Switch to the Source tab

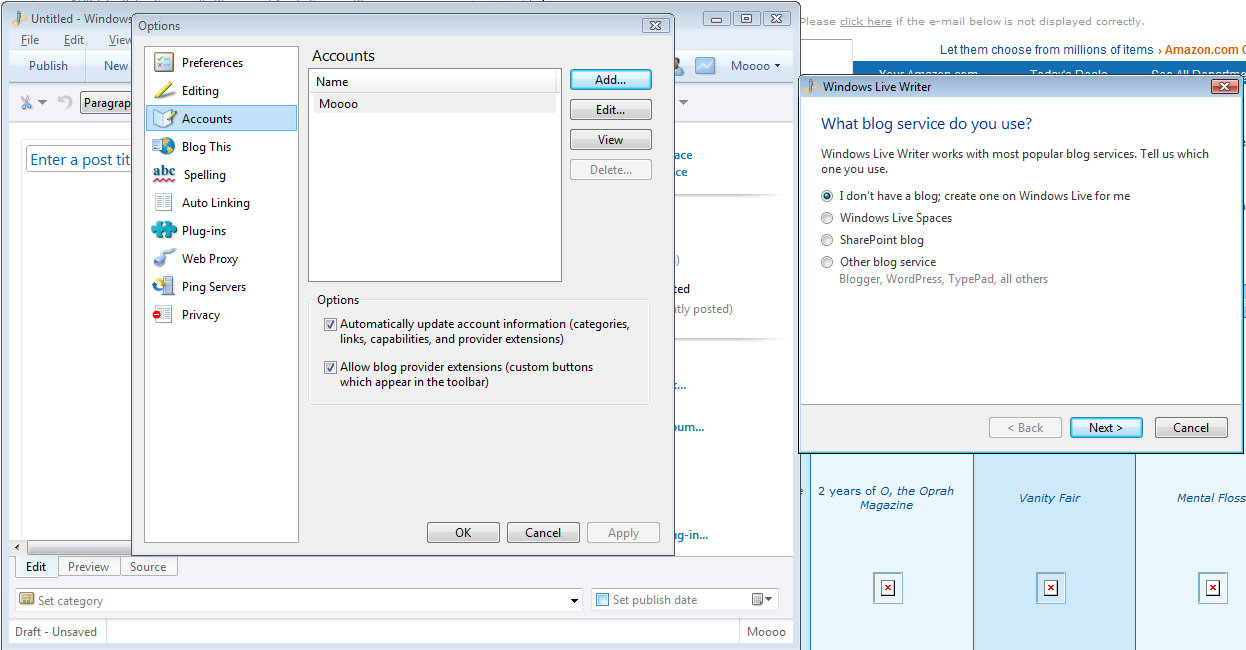click(x=148, y=567)
